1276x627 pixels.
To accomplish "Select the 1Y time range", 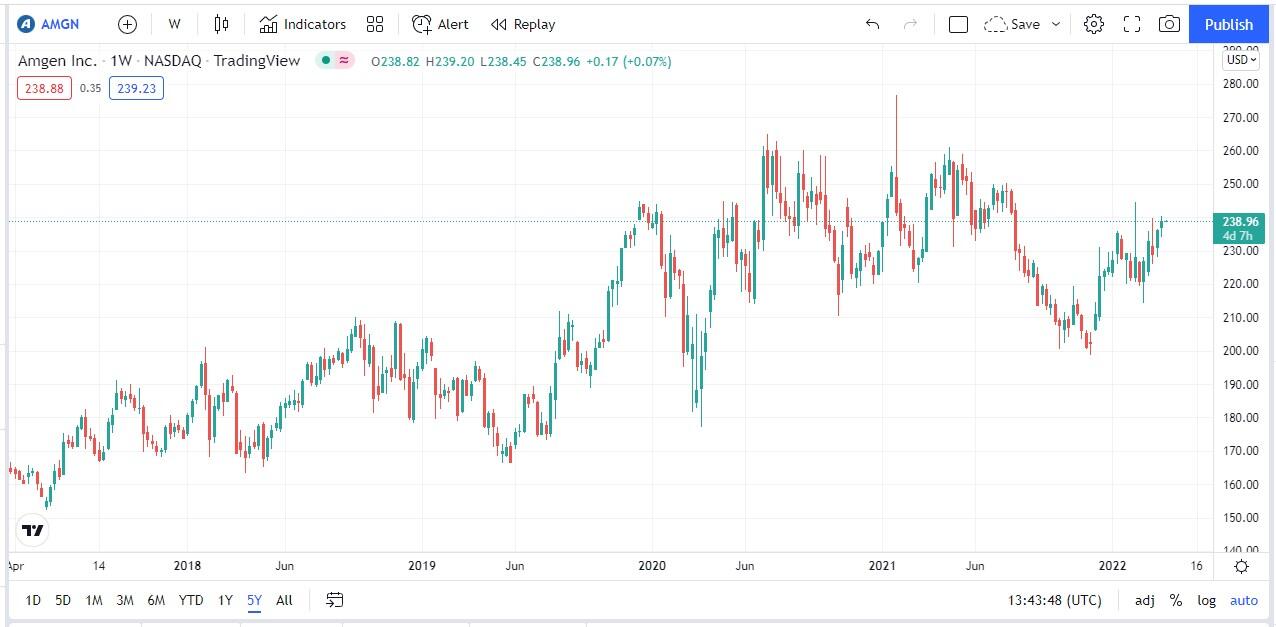I will pos(225,600).
